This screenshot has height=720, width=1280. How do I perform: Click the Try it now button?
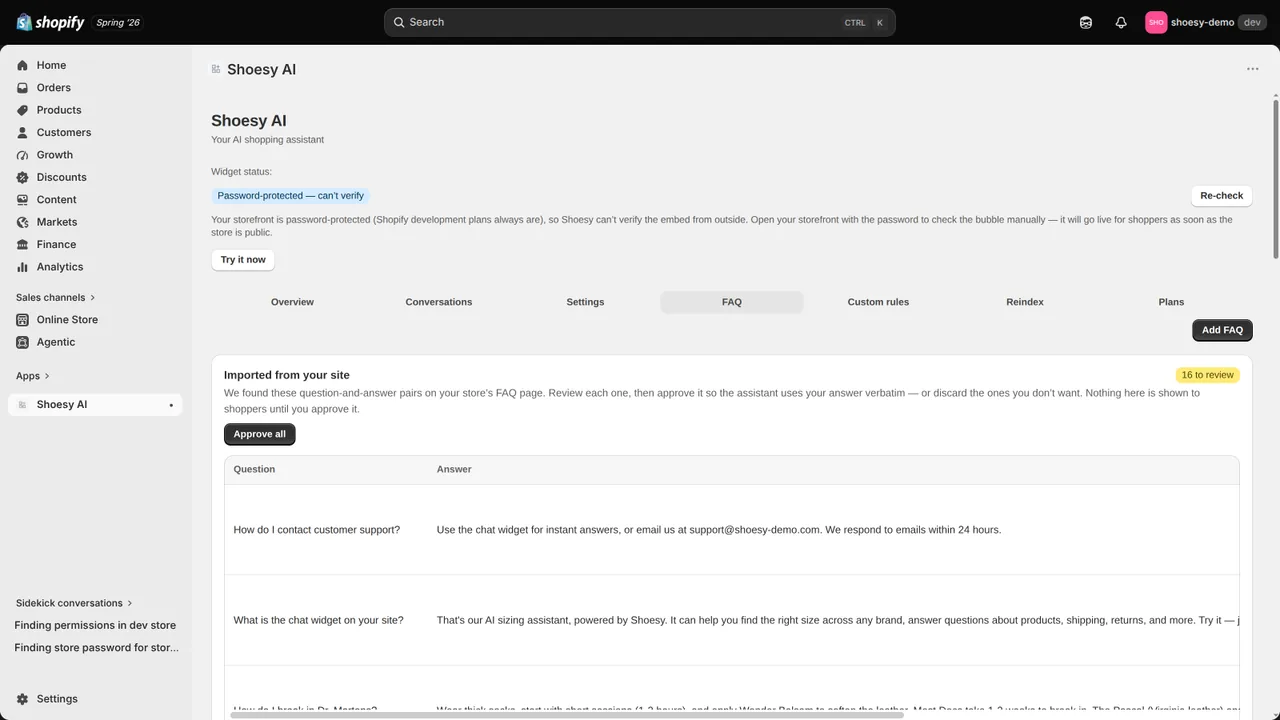pos(243,260)
